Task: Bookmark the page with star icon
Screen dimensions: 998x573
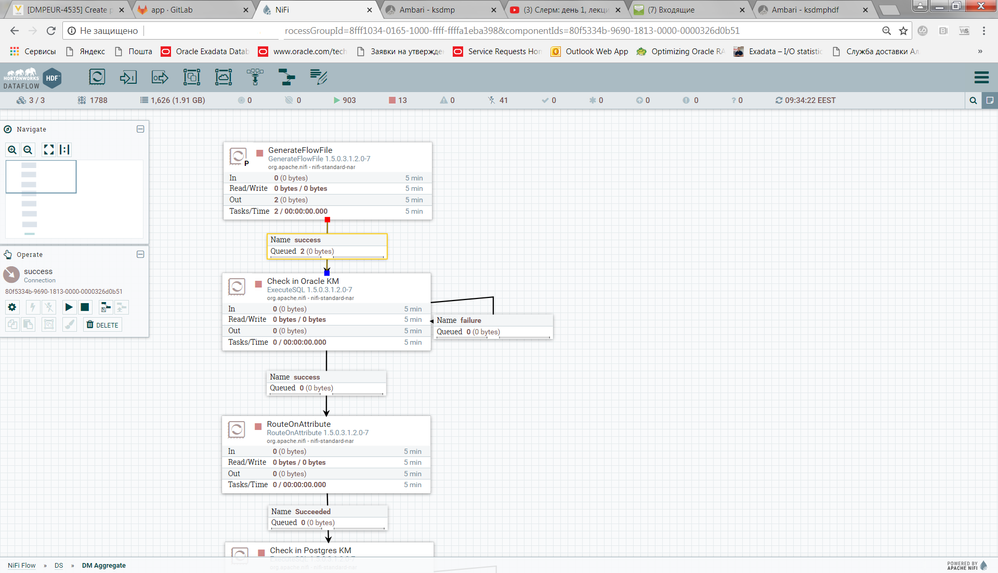Action: pyautogui.click(x=903, y=31)
